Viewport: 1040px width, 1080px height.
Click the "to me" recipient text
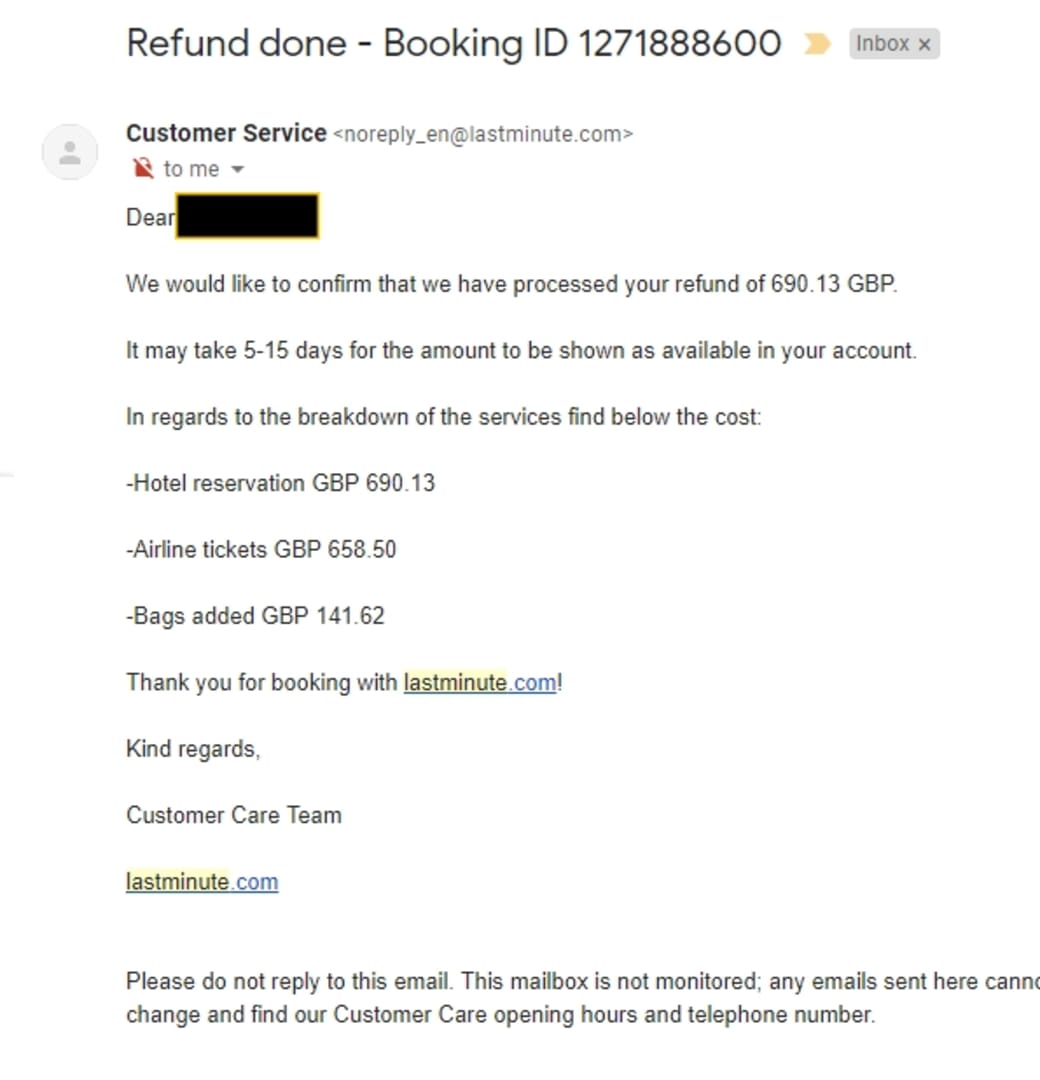coord(191,169)
